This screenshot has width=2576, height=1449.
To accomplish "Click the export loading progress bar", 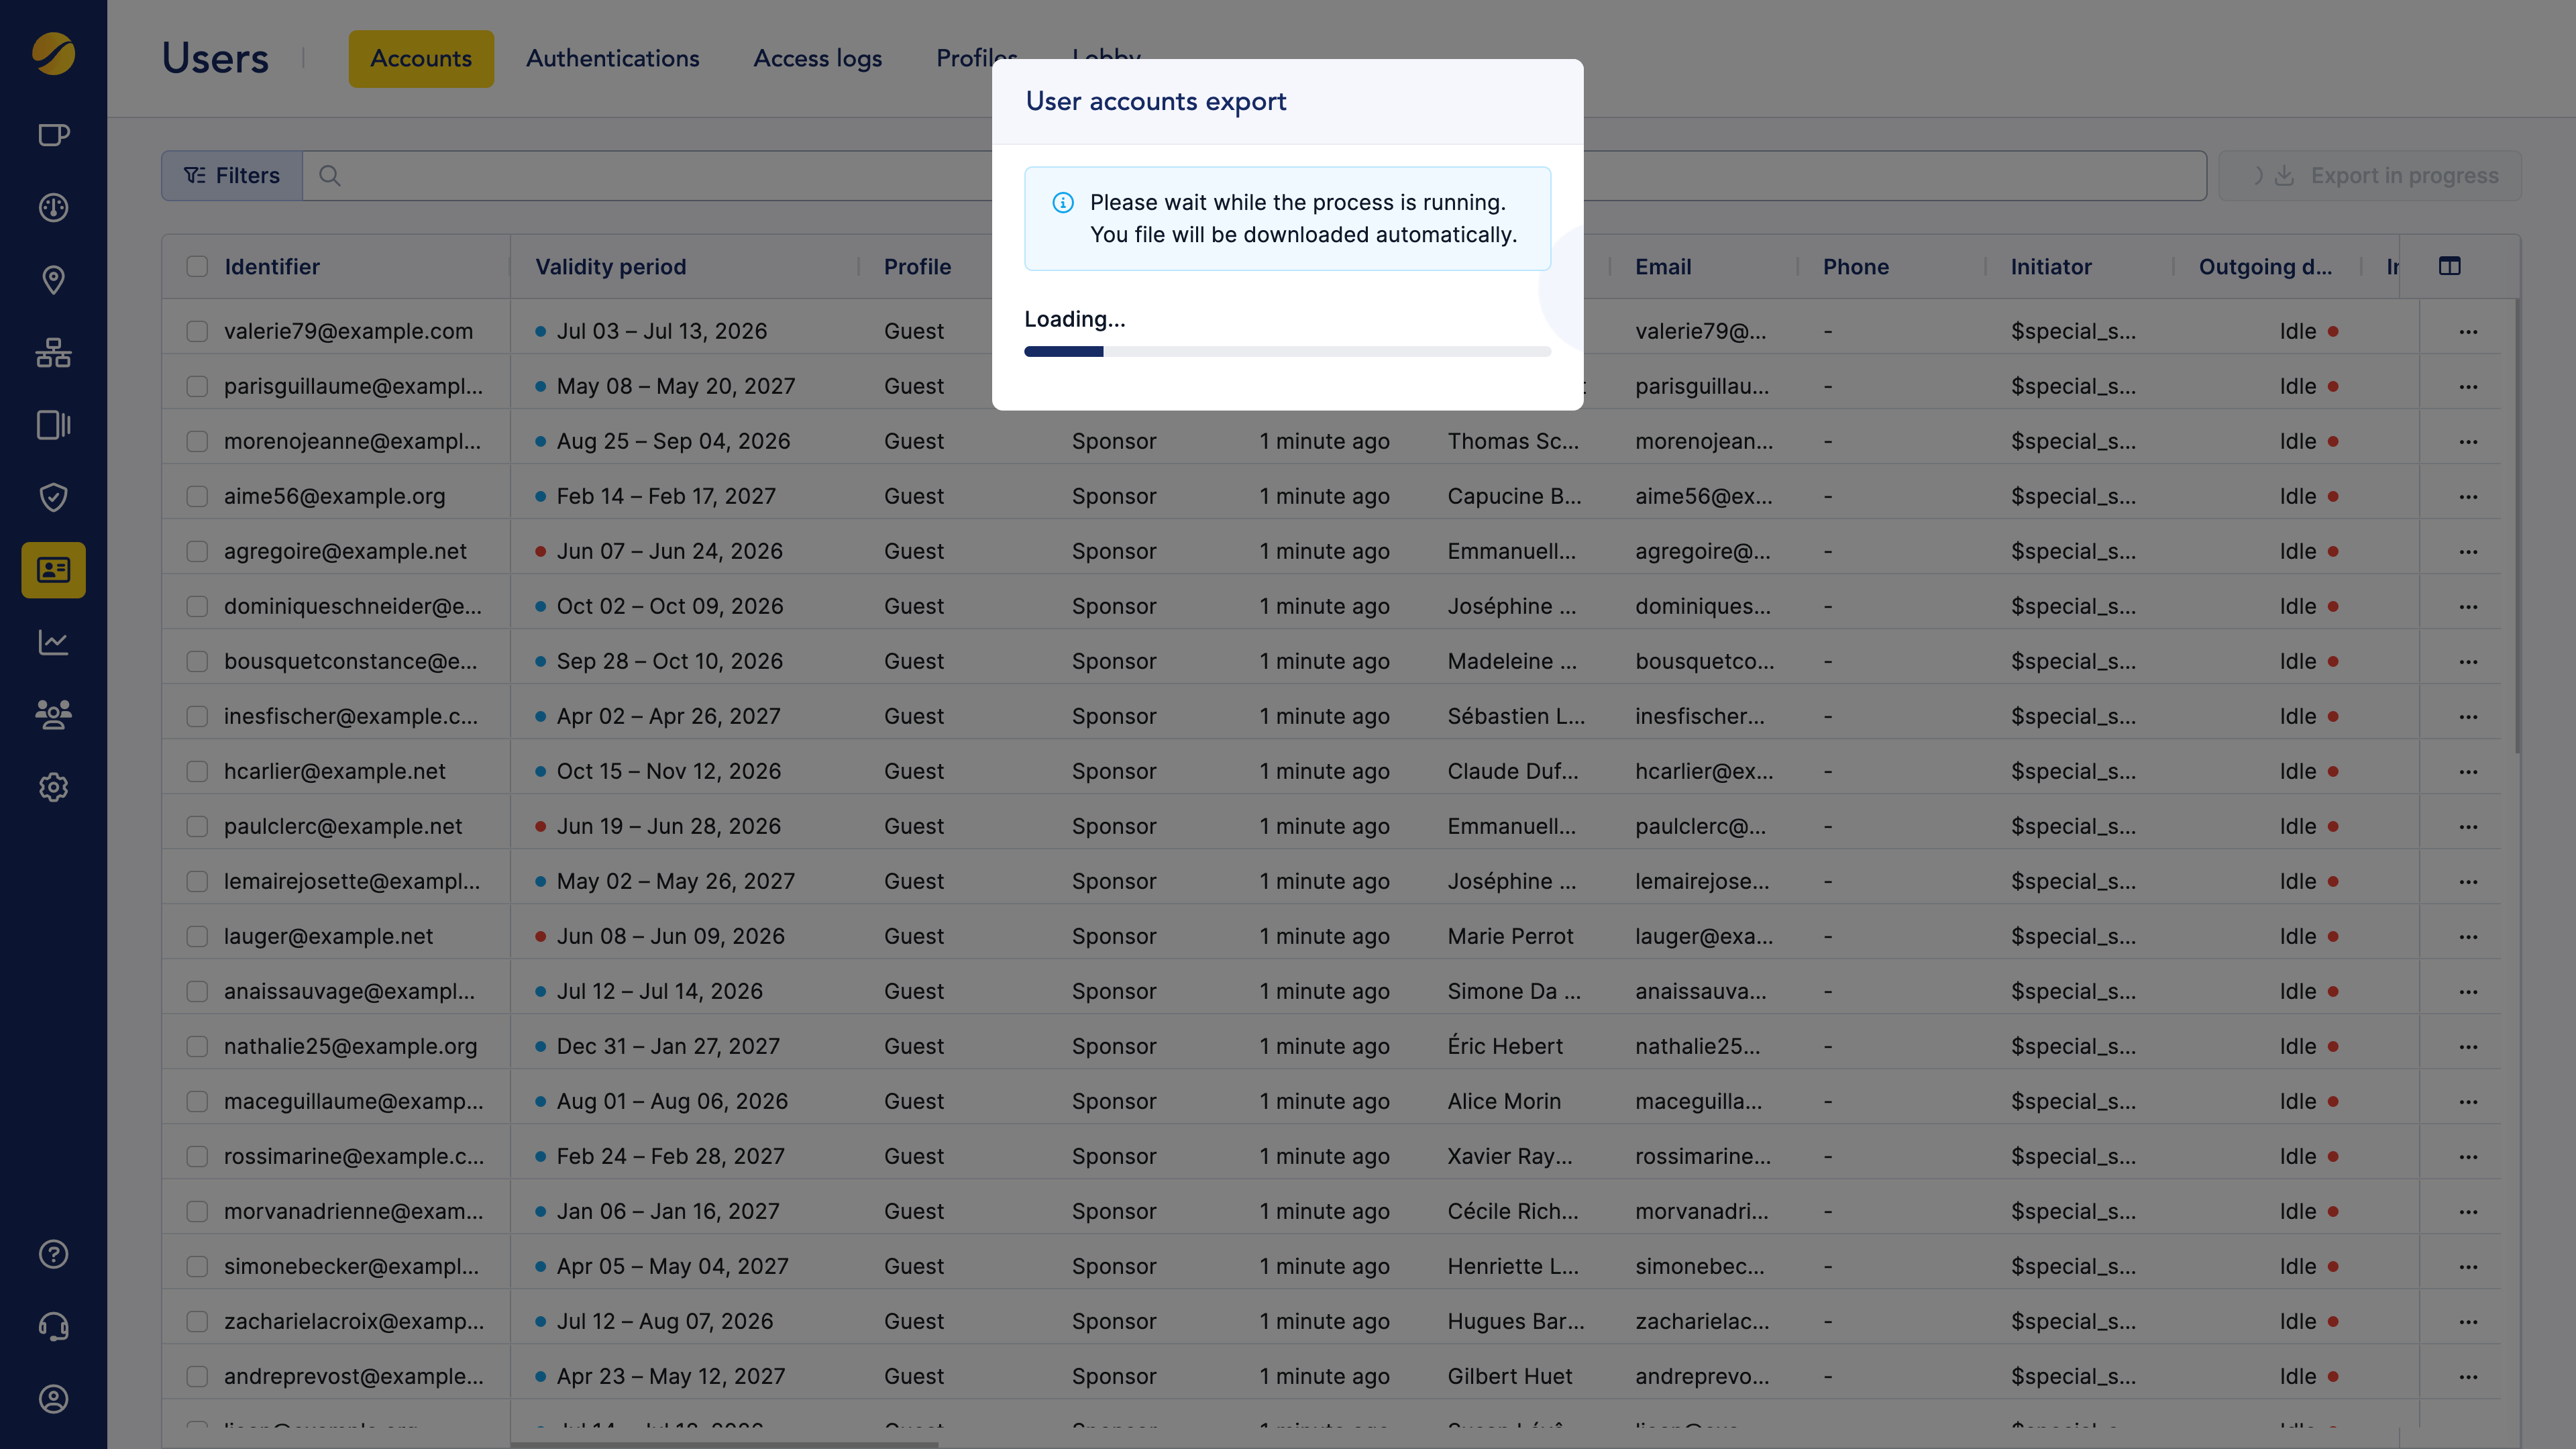I will pyautogui.click(x=1287, y=351).
